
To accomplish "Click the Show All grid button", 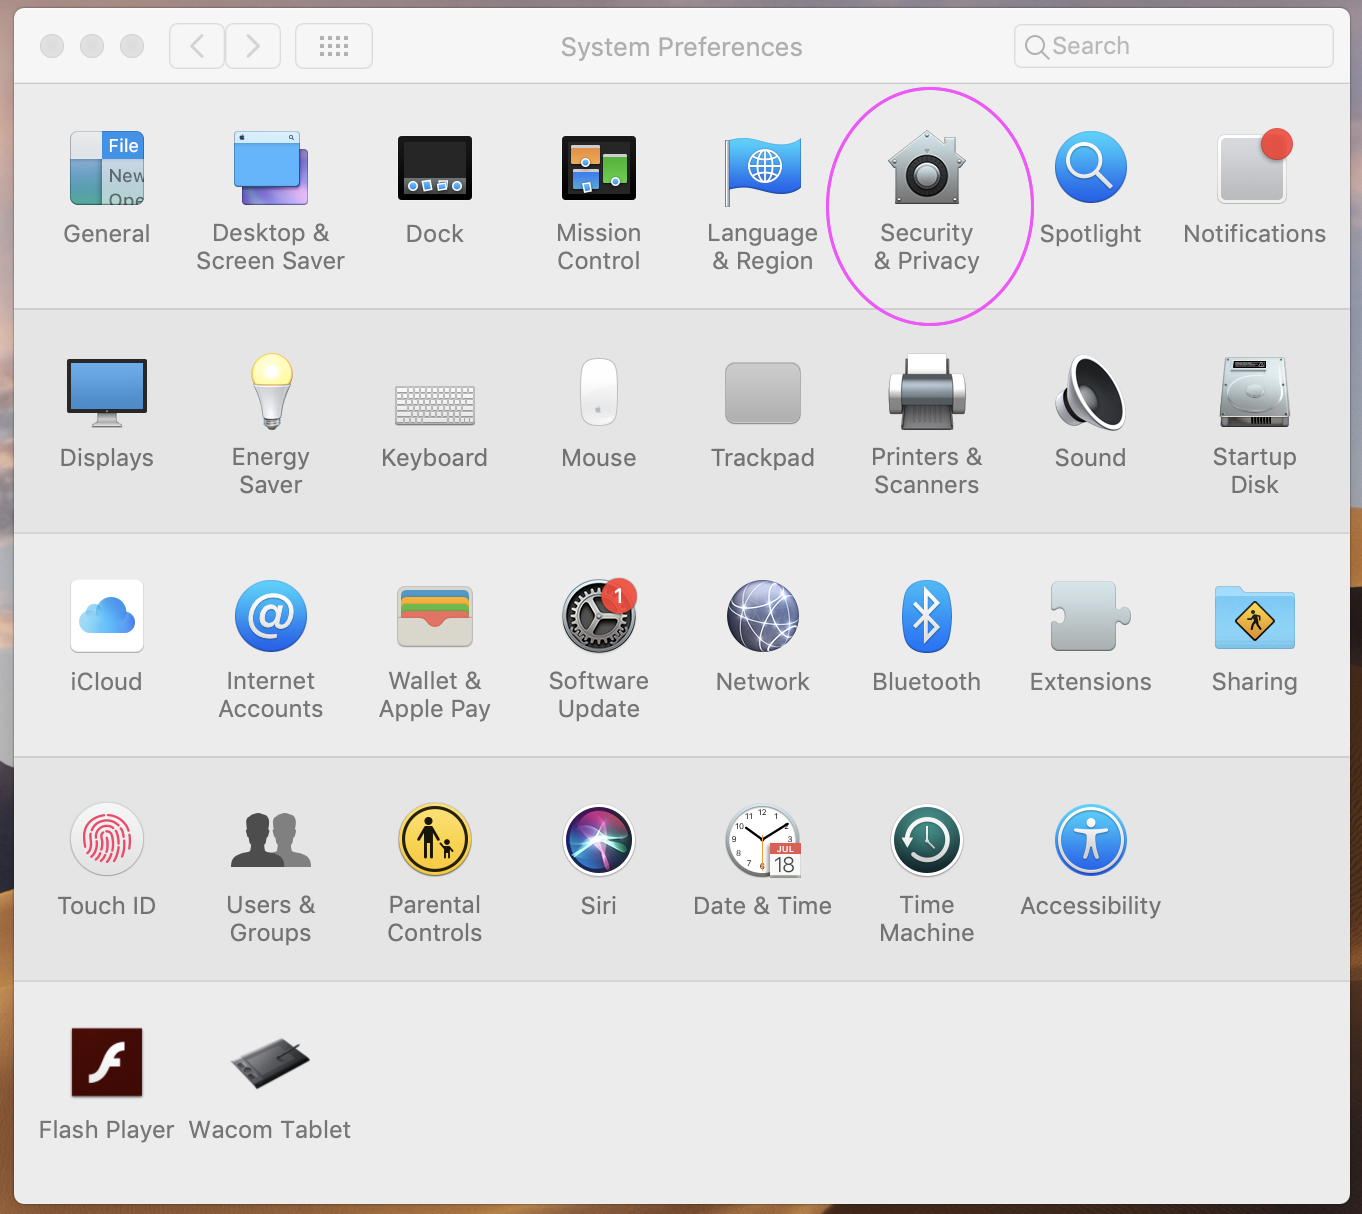I will click(334, 46).
